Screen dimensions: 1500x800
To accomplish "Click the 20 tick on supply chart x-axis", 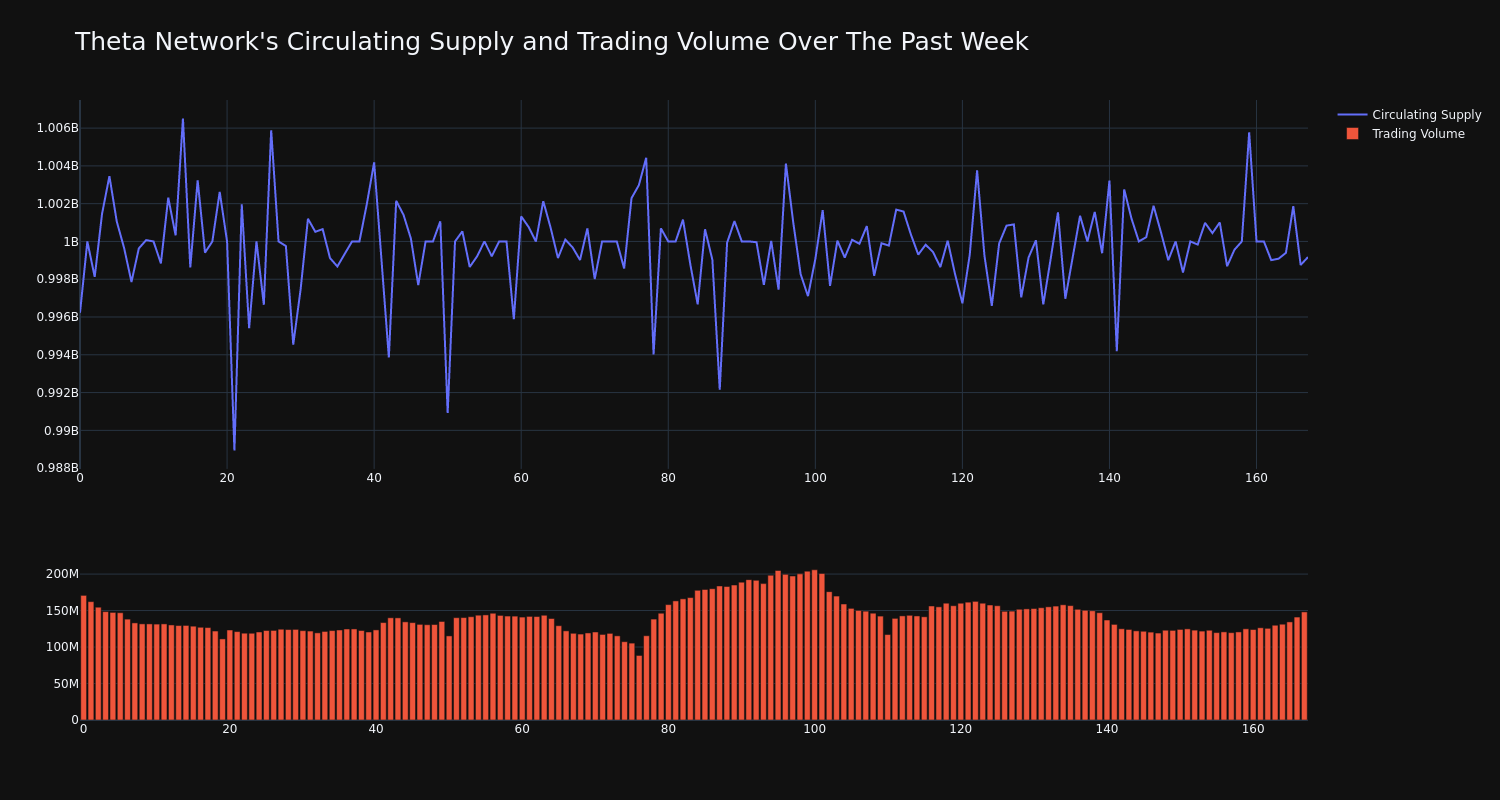I will 227,478.
